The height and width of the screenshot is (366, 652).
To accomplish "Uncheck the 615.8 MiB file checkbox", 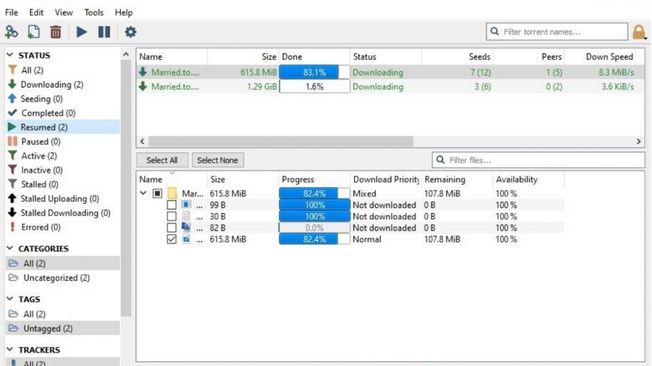I will coord(171,239).
